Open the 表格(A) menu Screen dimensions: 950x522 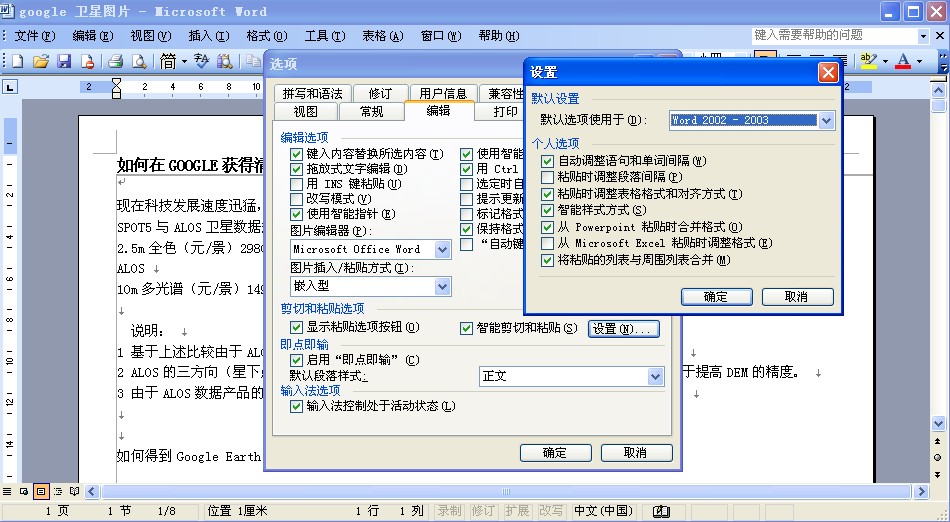point(382,36)
